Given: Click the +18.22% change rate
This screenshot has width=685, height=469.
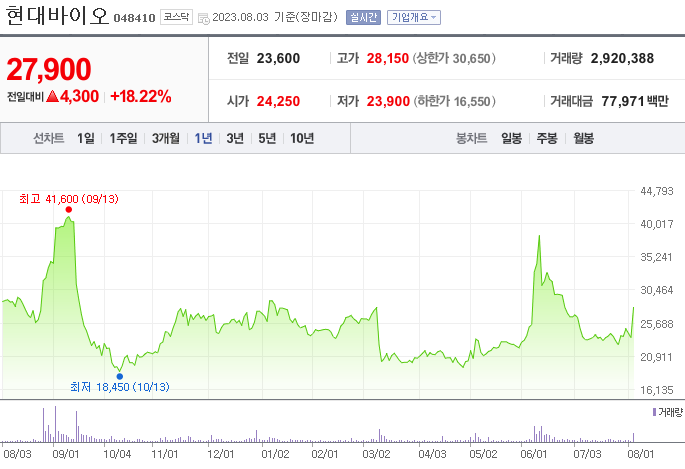Looking at the screenshot, I should [141, 97].
